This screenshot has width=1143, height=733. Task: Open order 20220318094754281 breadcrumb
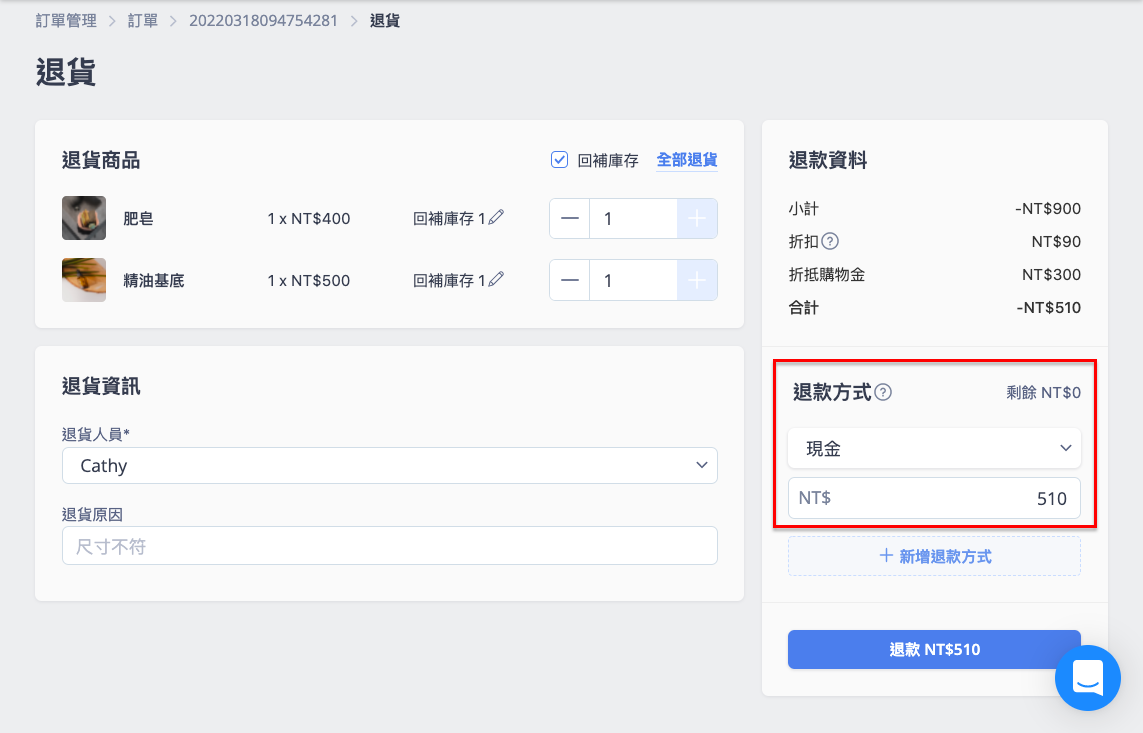click(263, 20)
